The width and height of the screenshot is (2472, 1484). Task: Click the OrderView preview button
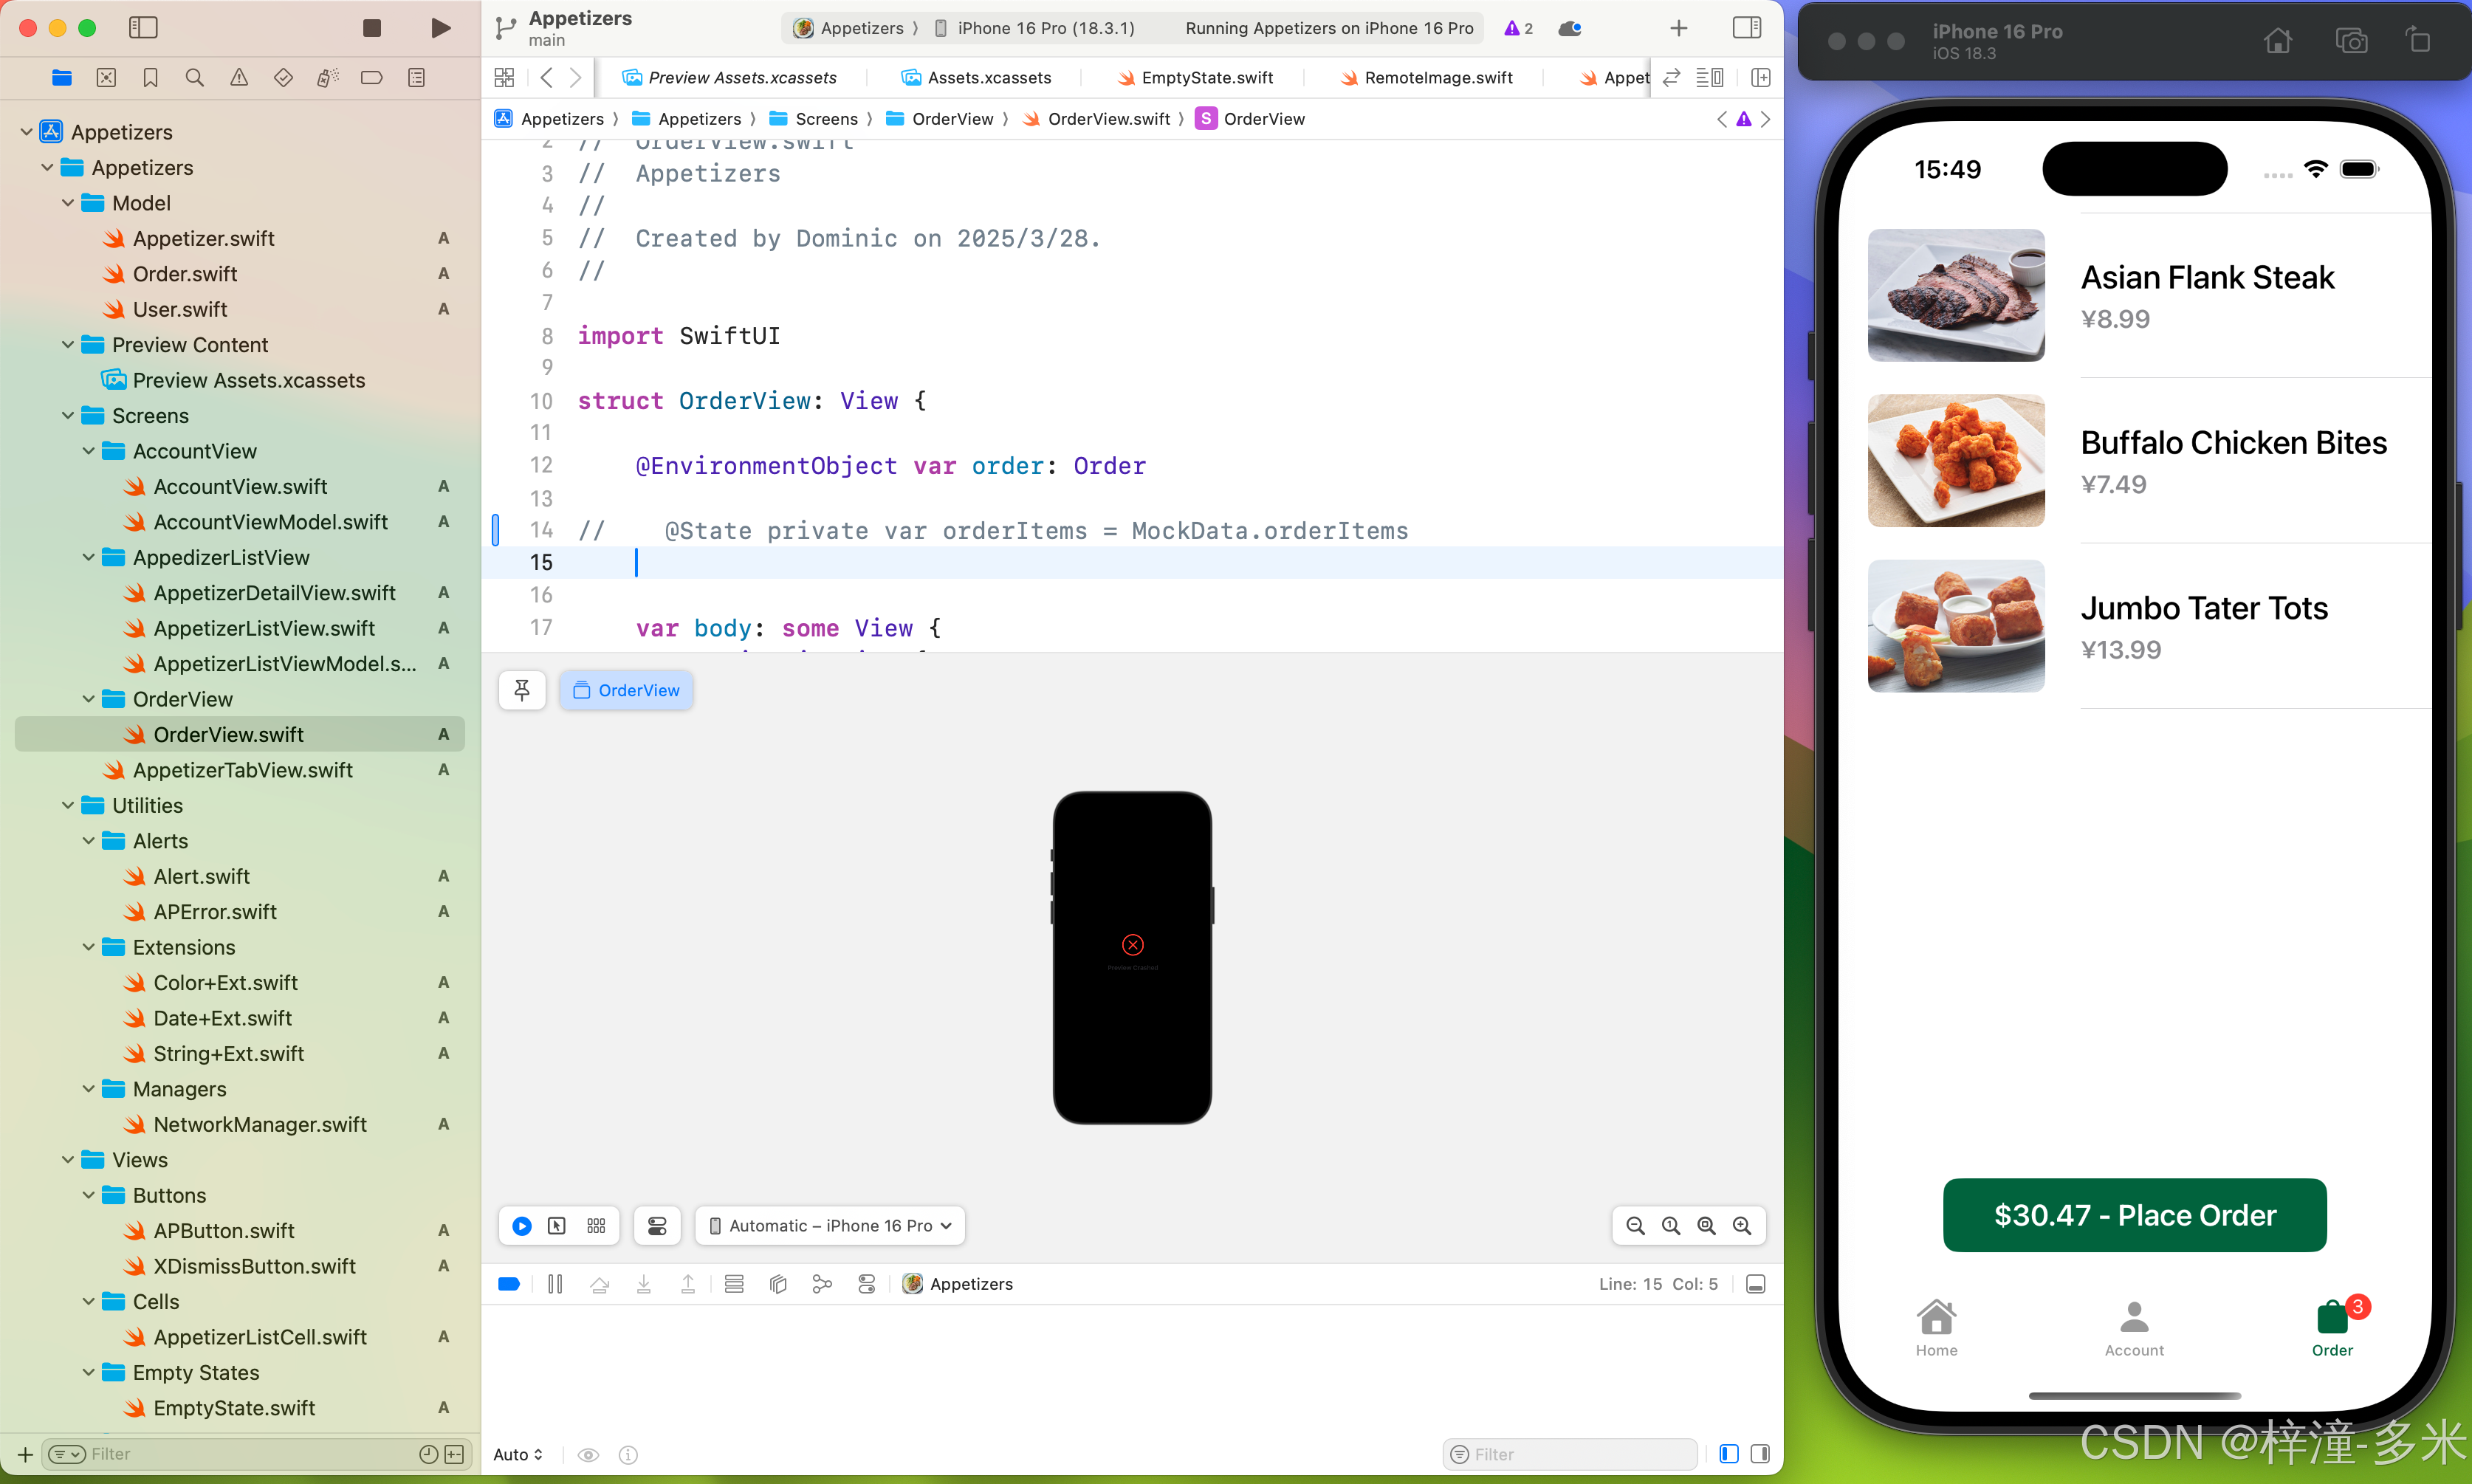pos(626,690)
